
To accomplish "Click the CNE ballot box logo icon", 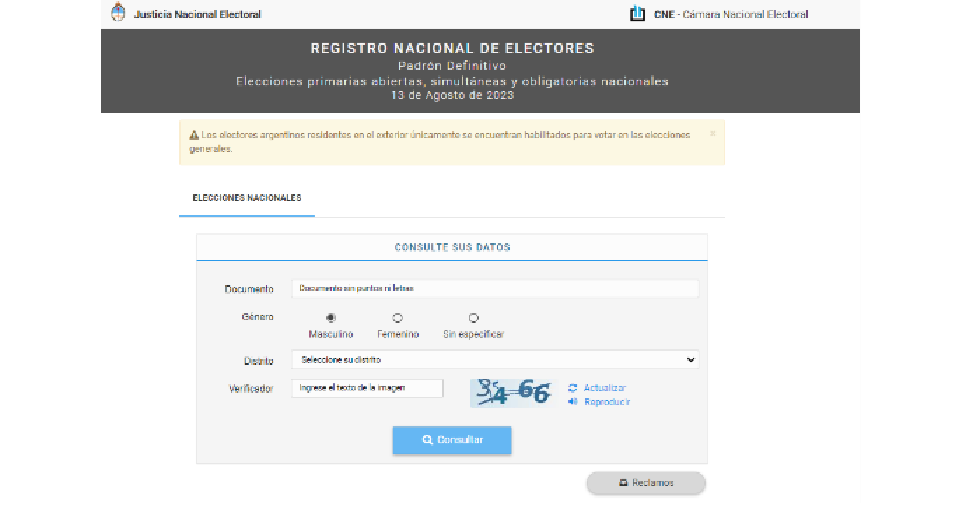I will click(x=637, y=13).
